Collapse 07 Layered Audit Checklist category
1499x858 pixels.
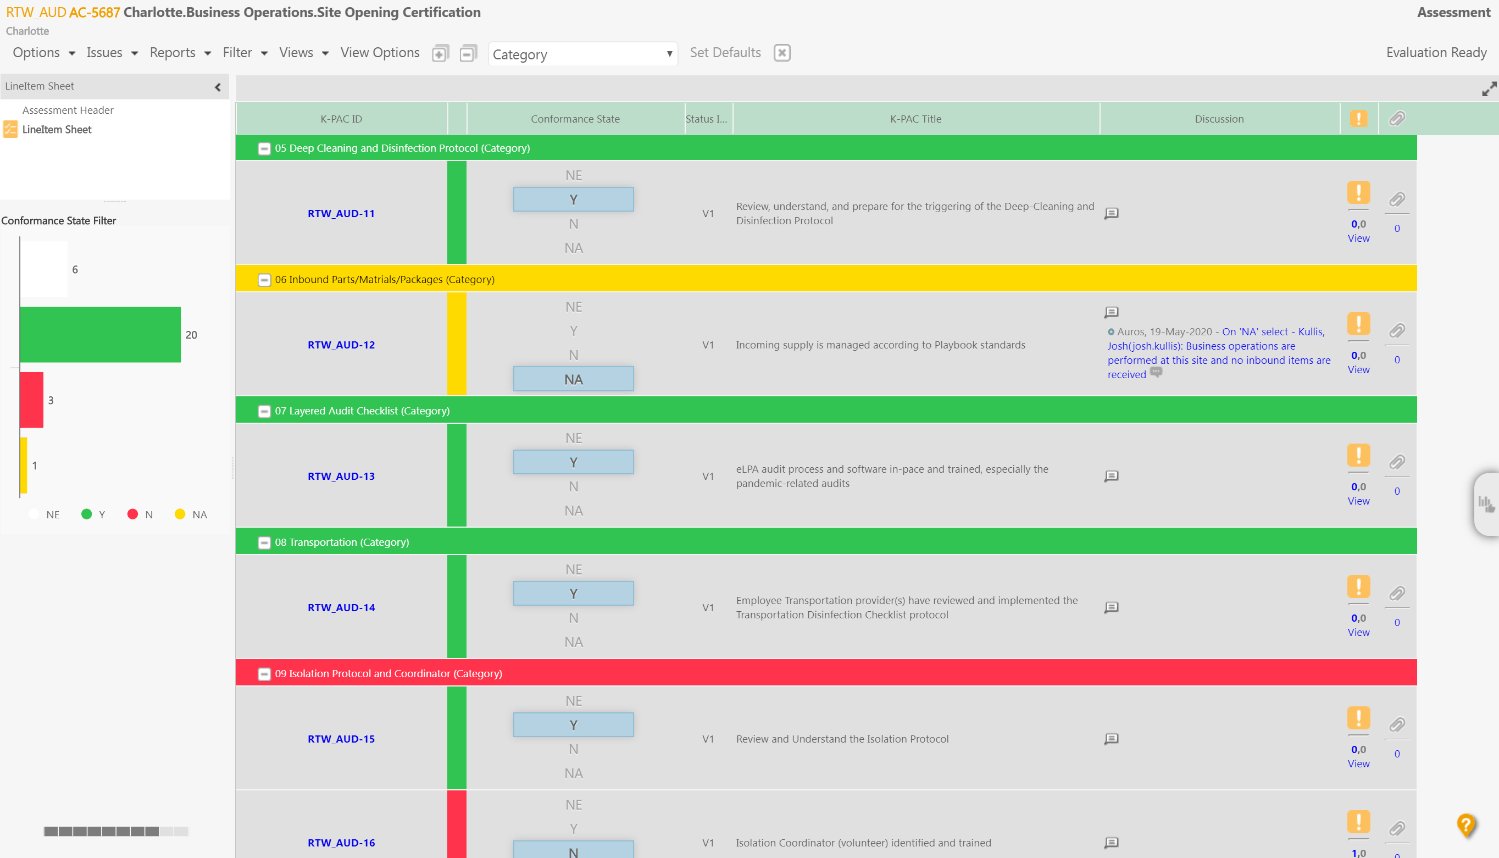pos(264,411)
